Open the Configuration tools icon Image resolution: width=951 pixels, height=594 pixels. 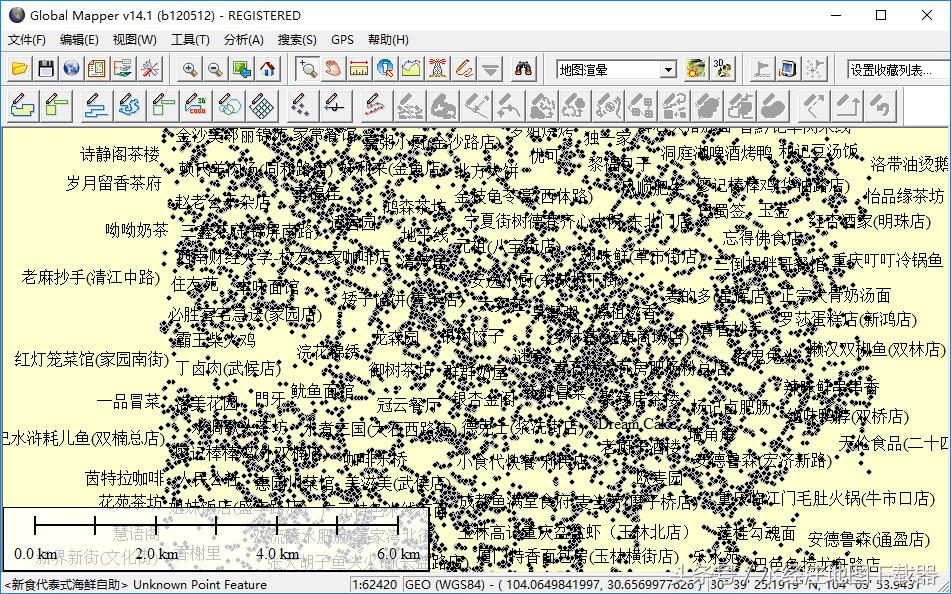(x=149, y=69)
